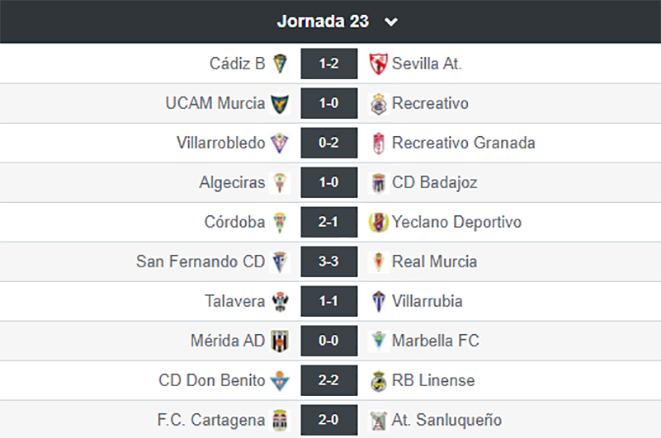Screen dimensions: 661x438
Task: Open the 1-2 score of Cádiz B match
Action: (329, 64)
